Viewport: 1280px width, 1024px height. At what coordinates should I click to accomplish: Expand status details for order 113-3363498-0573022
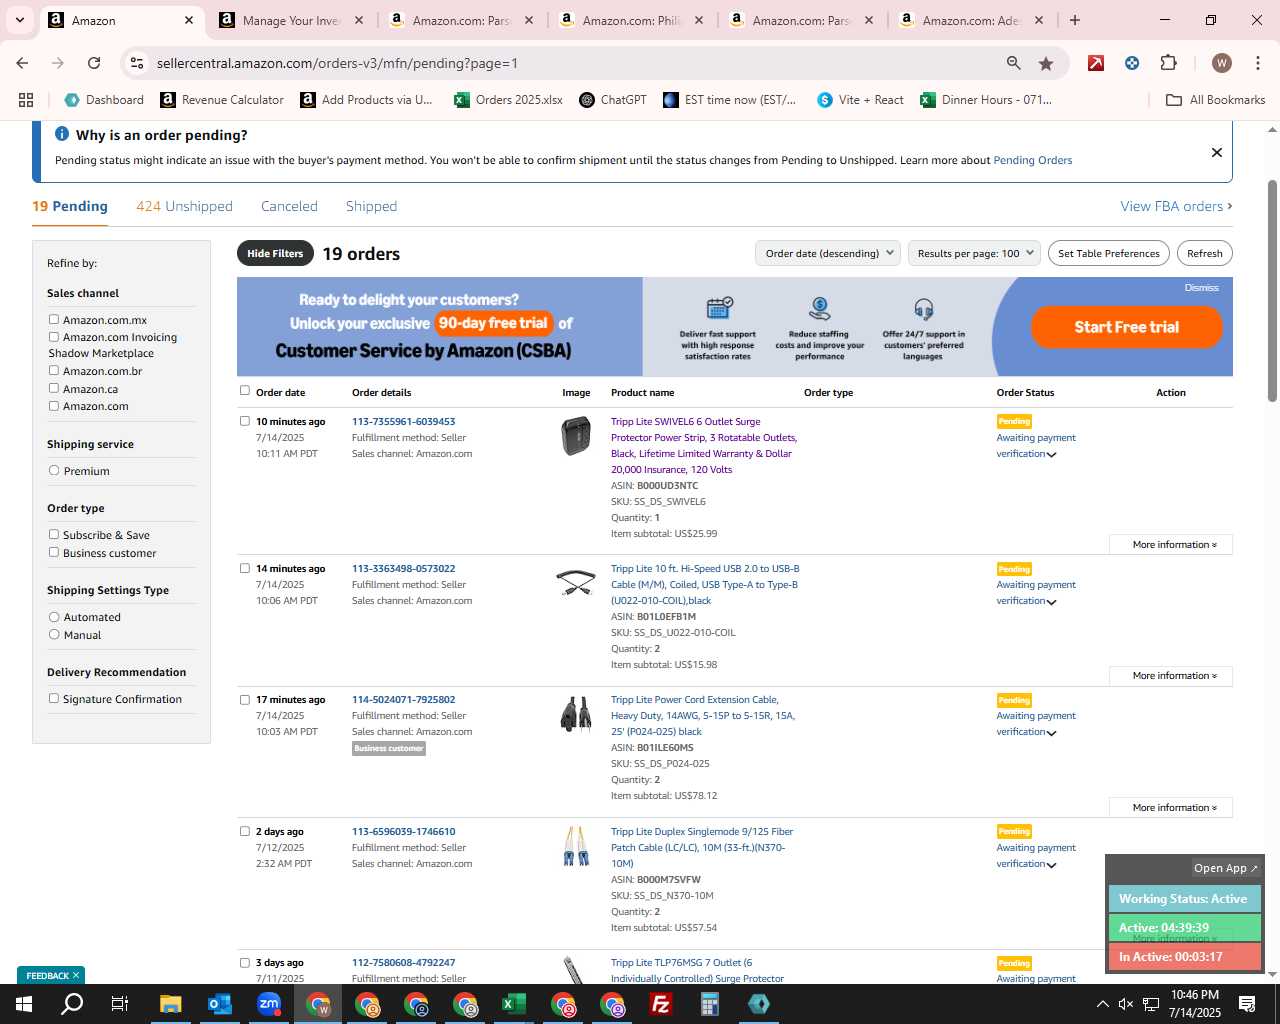pos(1051,602)
